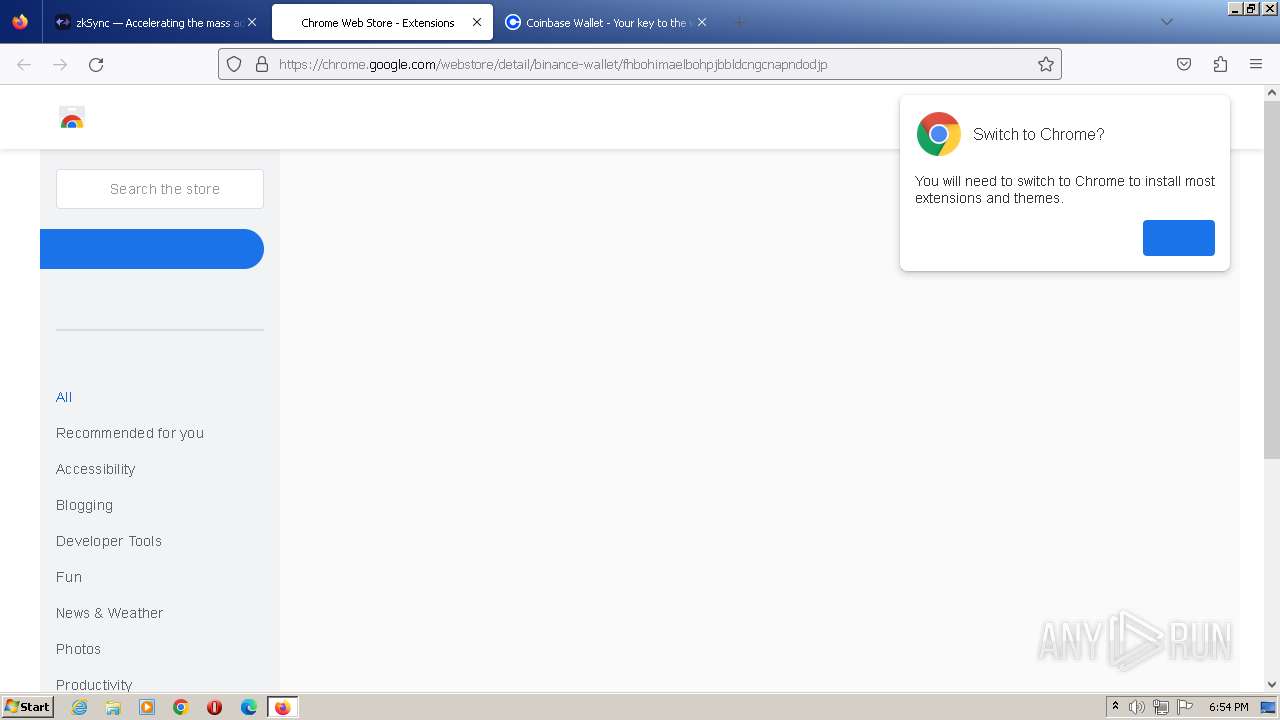Open Recommended for you category

[x=130, y=433]
